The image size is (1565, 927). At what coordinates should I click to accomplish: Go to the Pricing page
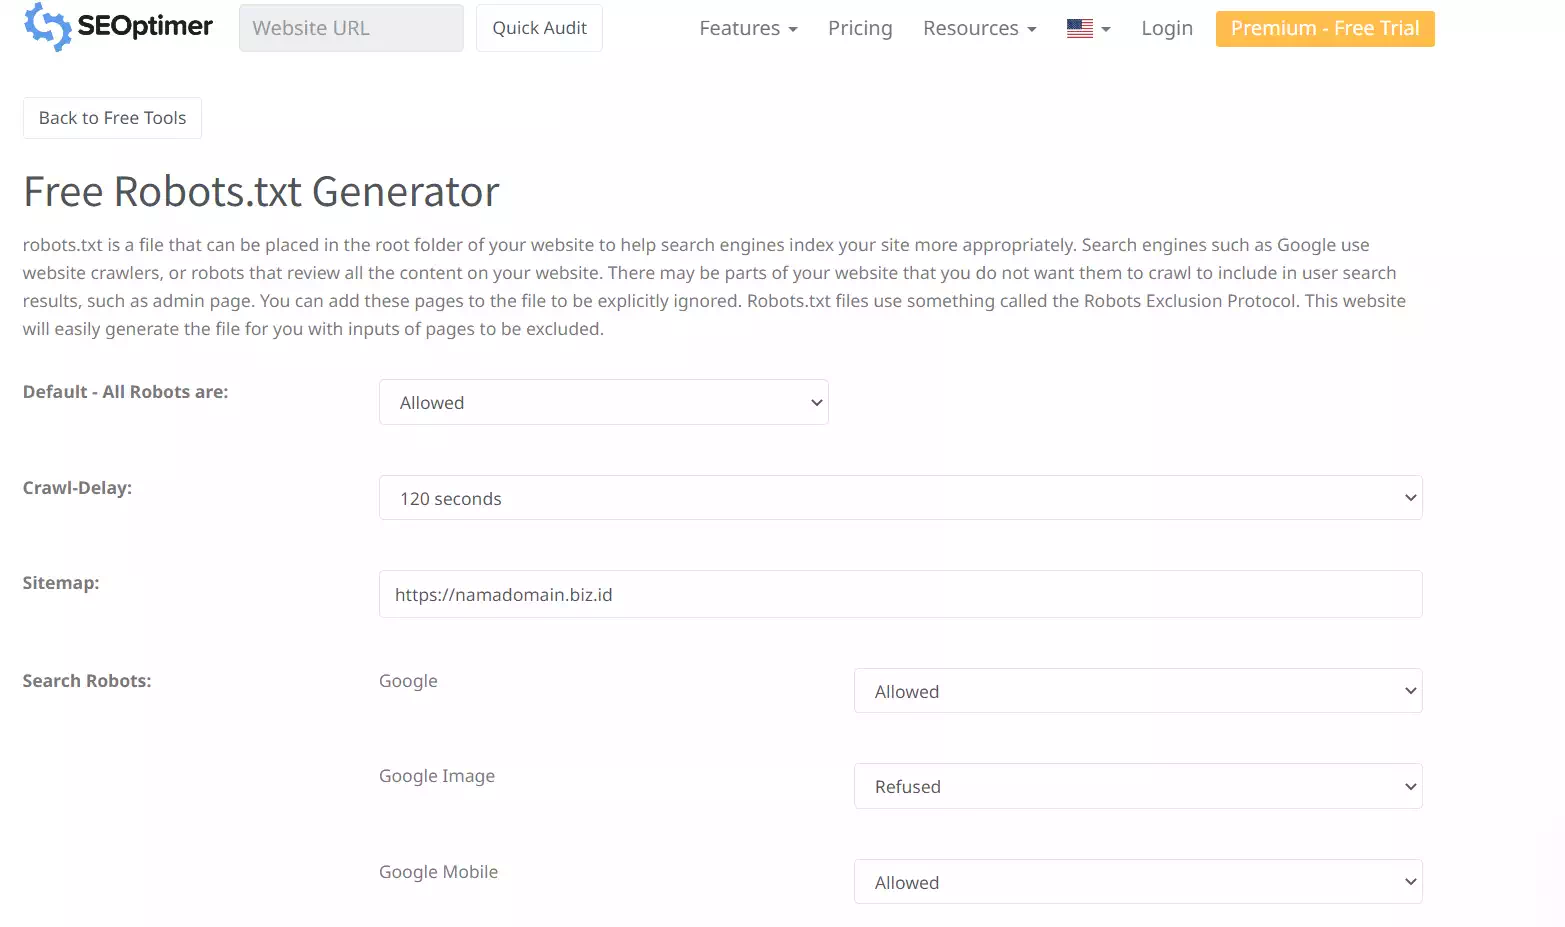pyautogui.click(x=860, y=28)
